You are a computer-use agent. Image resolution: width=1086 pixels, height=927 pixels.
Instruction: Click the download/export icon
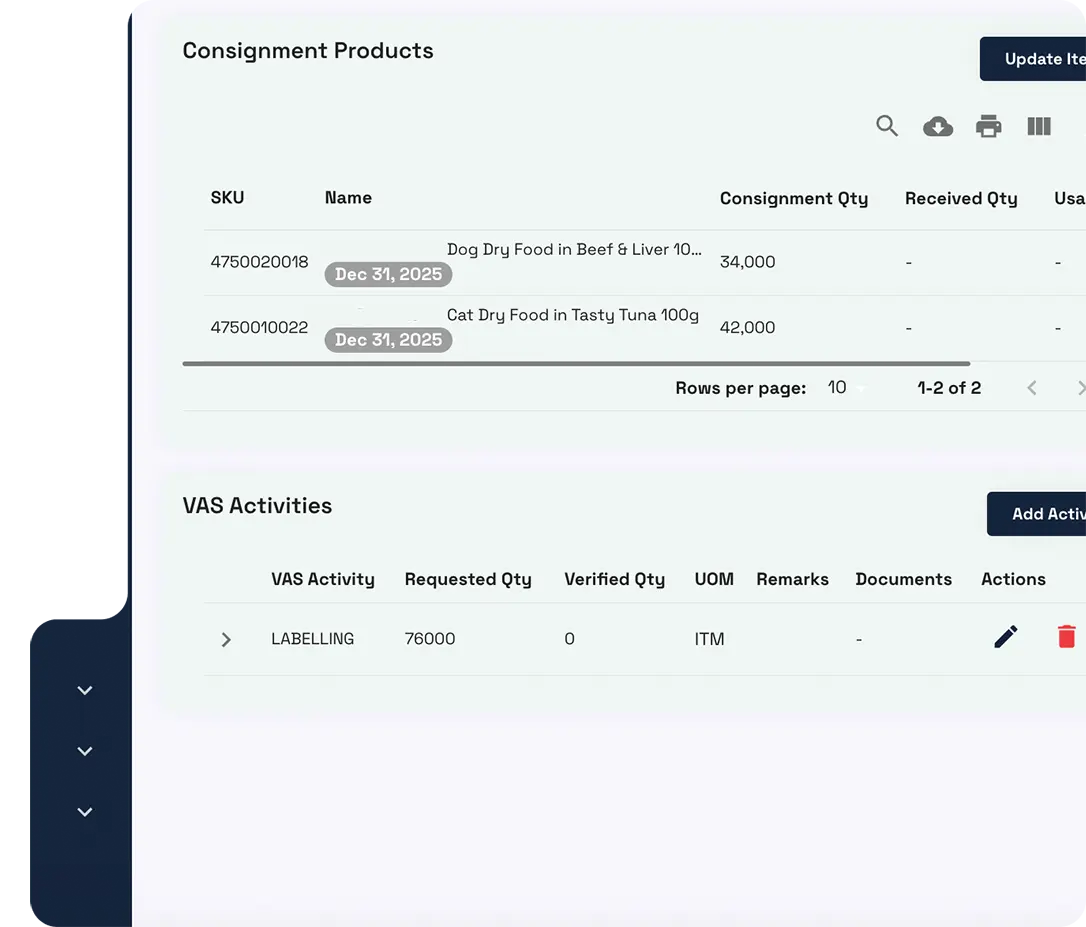938,126
